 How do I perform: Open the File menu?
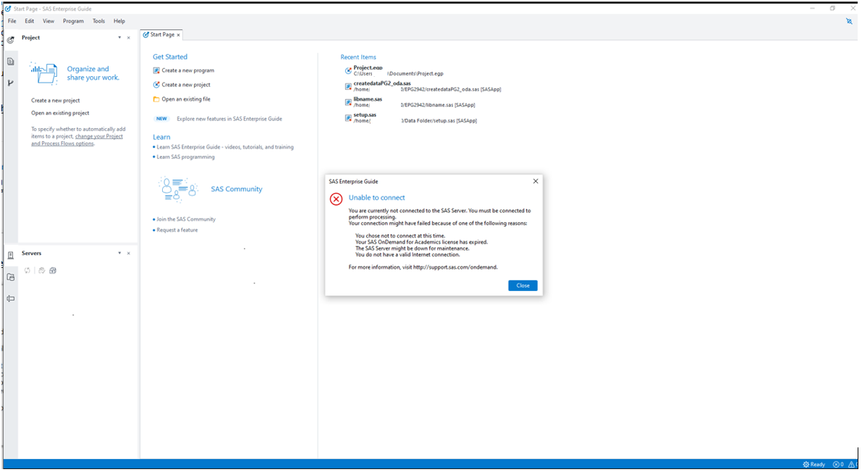coord(12,21)
